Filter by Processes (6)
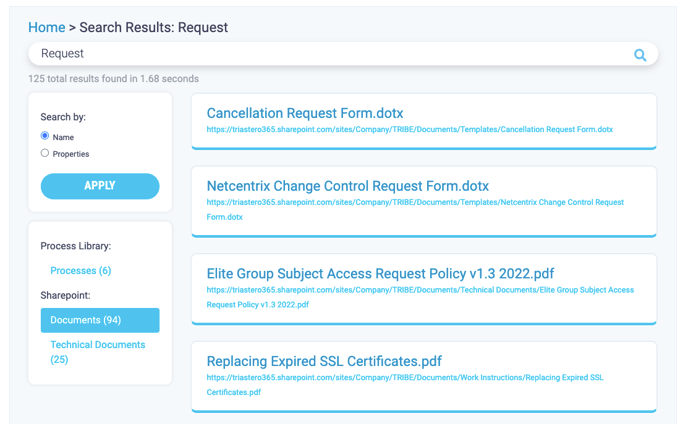Viewport: 688px width, 424px height. coord(81,270)
